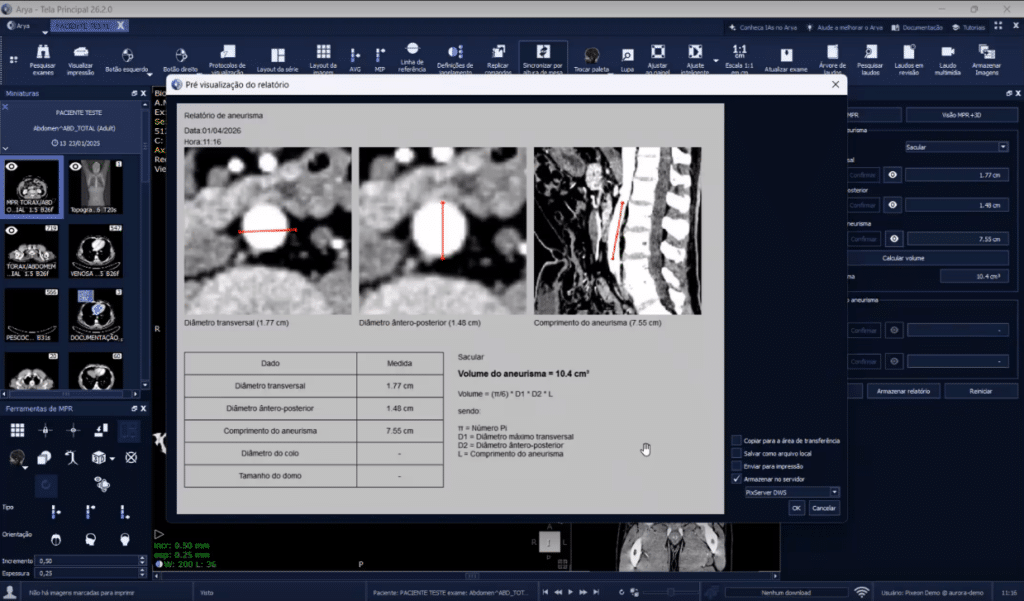Click Armazenar Imagens tool
This screenshot has width=1024, height=601.
[986, 59]
